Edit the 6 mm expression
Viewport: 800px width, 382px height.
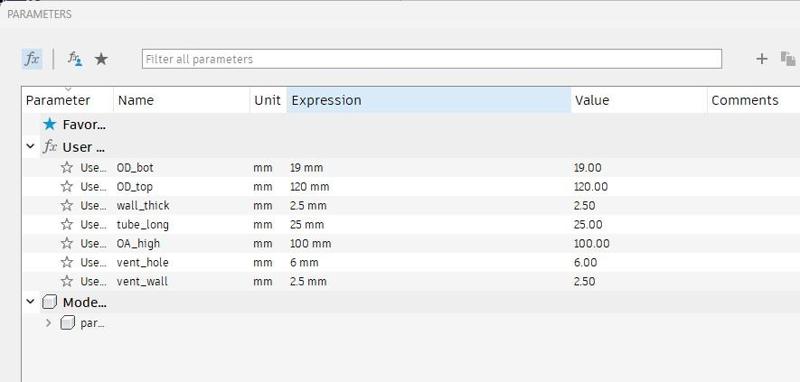(x=304, y=262)
